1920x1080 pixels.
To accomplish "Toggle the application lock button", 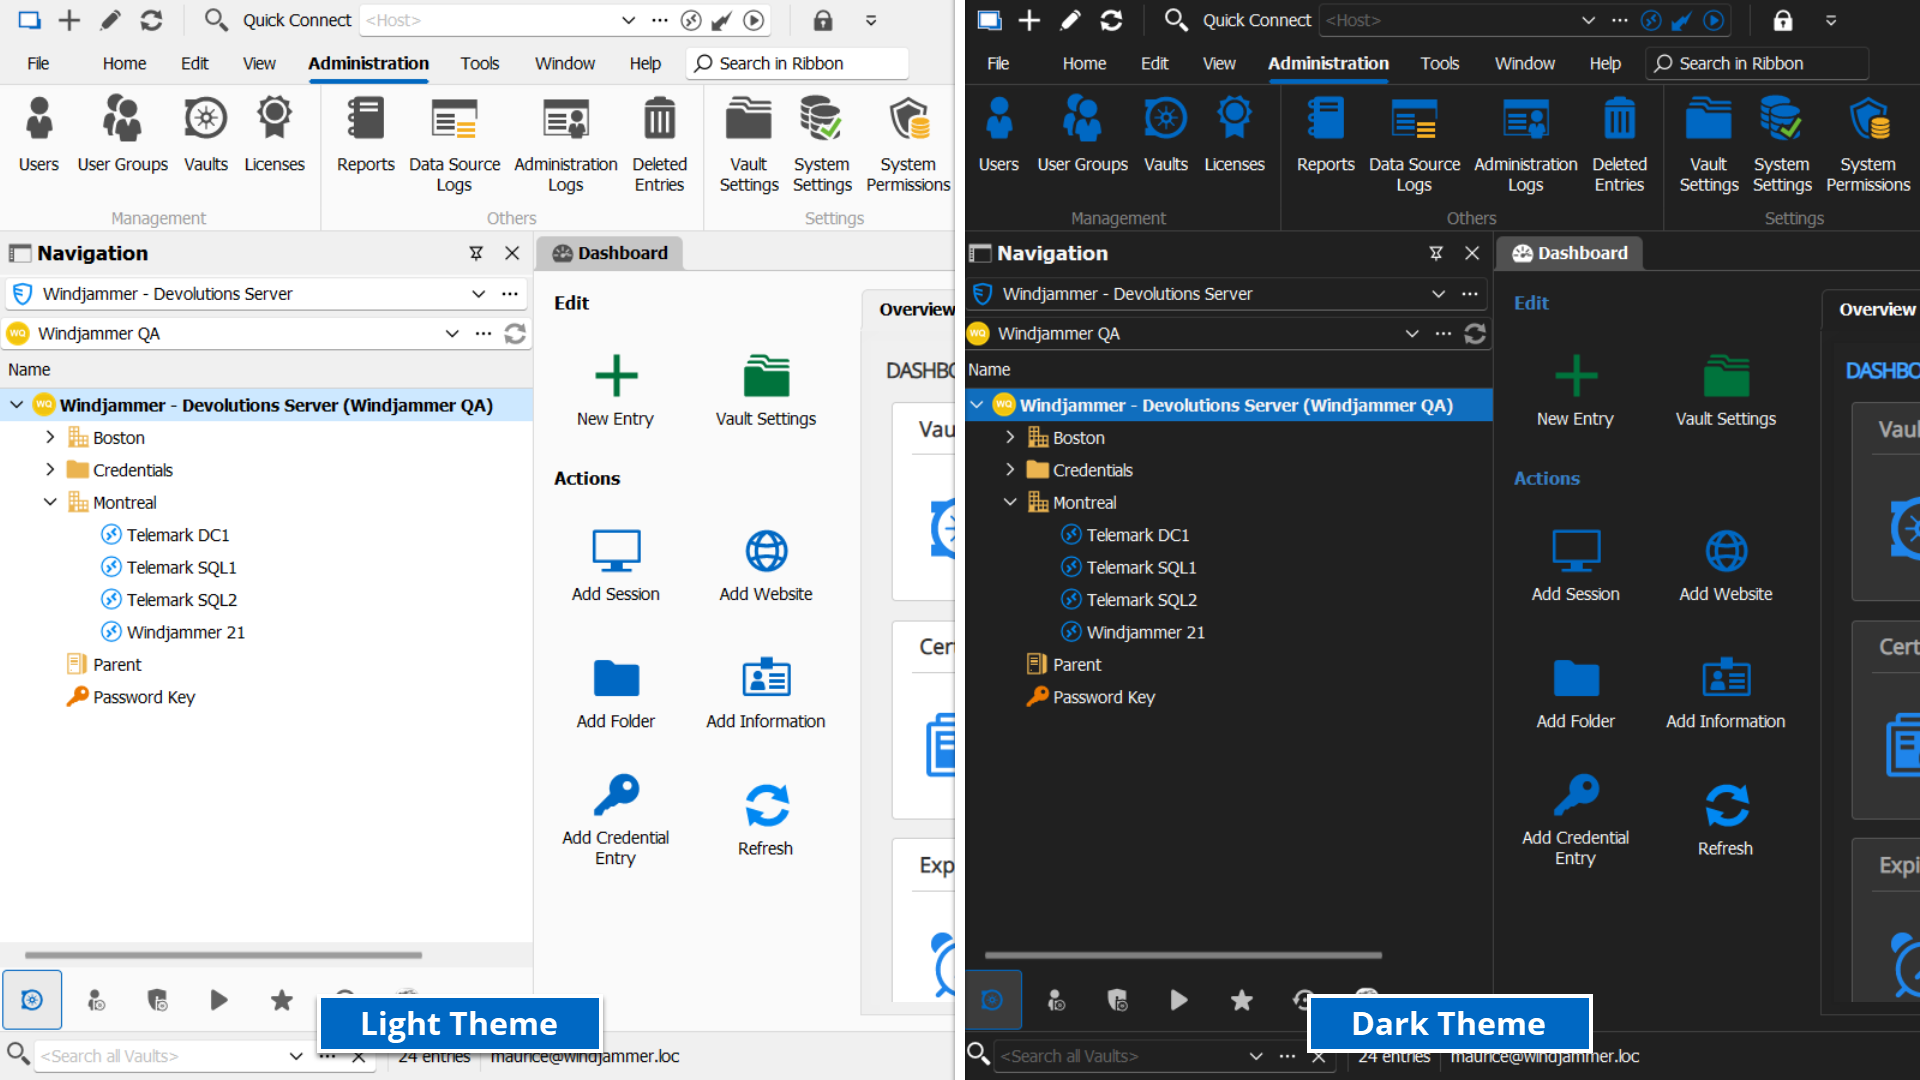I will coord(824,20).
